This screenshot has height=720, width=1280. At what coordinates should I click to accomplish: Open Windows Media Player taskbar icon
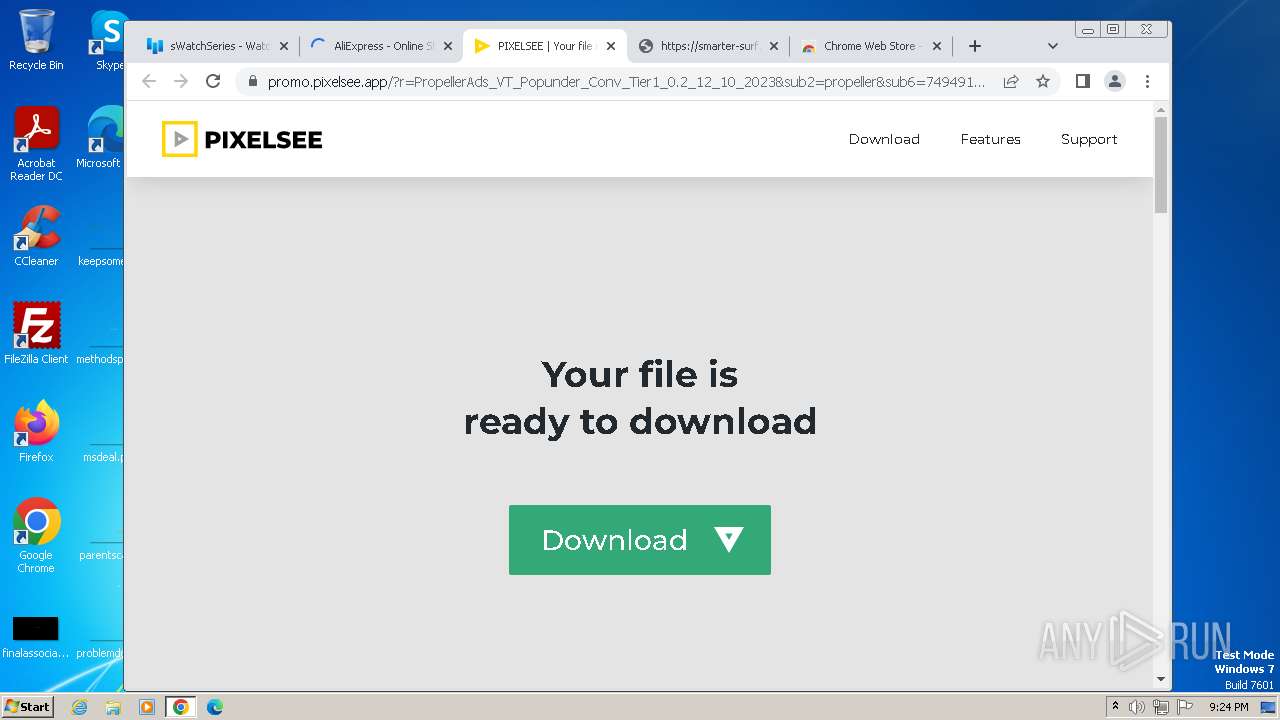(x=147, y=707)
